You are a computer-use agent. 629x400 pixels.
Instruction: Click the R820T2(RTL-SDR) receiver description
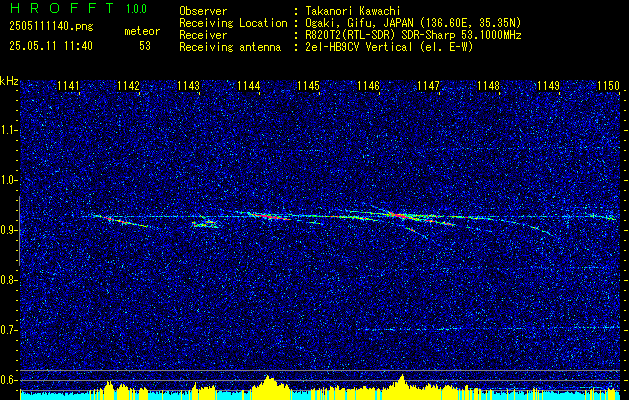[x=413, y=35]
